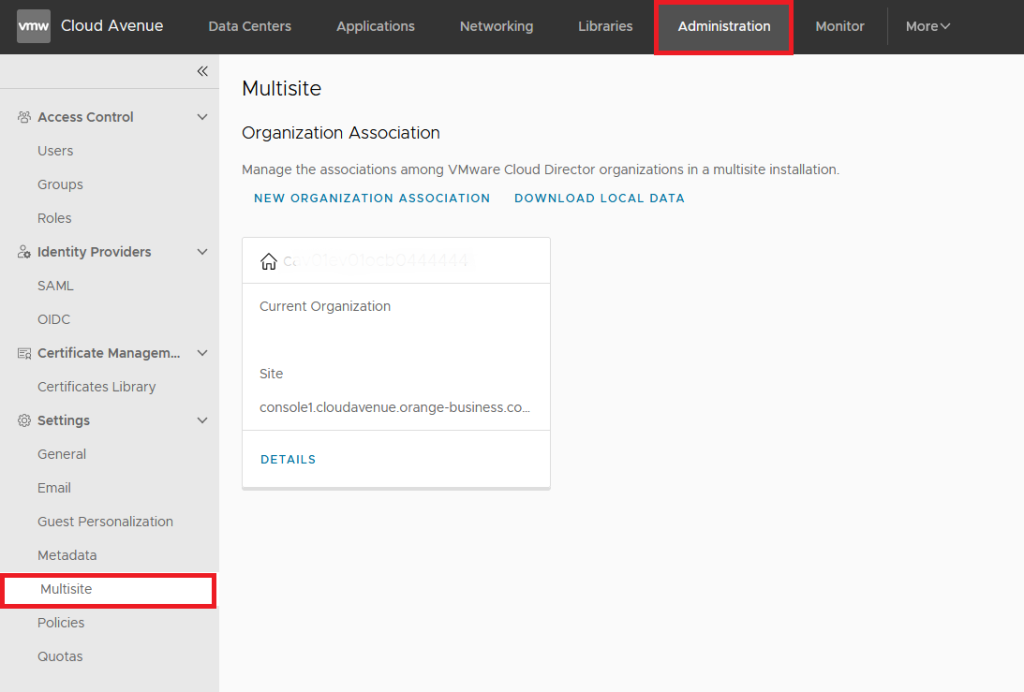
Task: Open the More dropdown menu
Action: [927, 26]
